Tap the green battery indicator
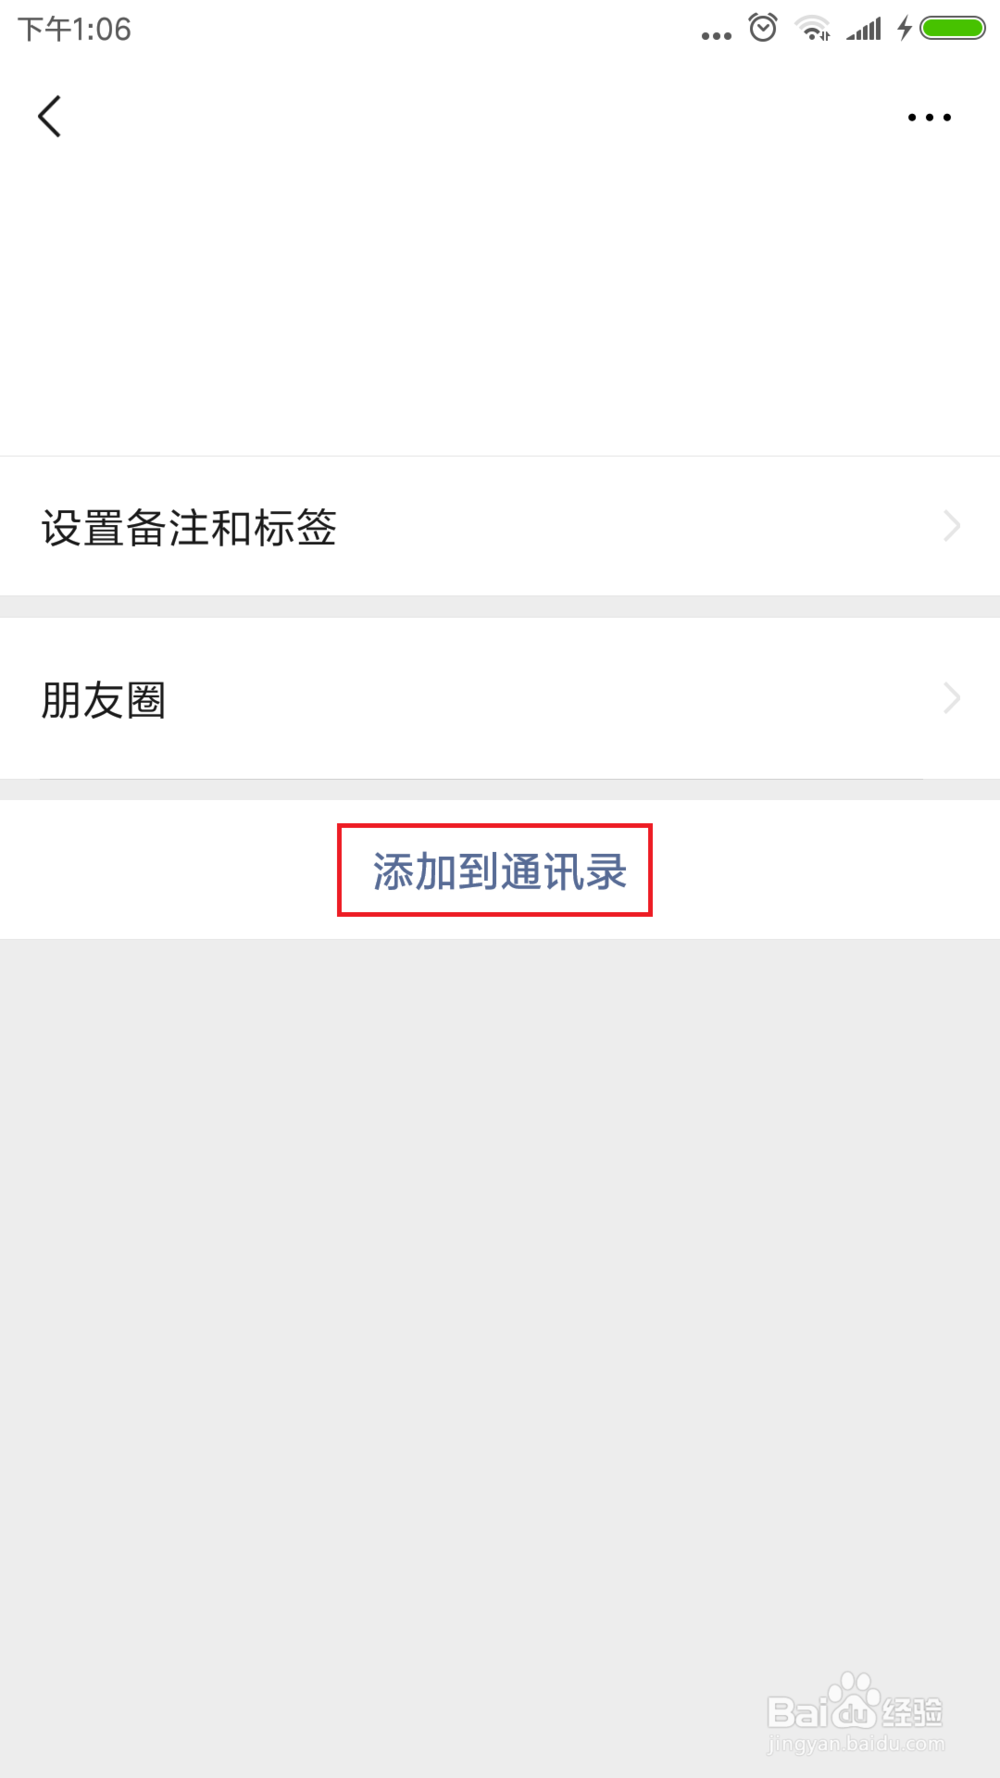The image size is (1000, 1778). 953,28
